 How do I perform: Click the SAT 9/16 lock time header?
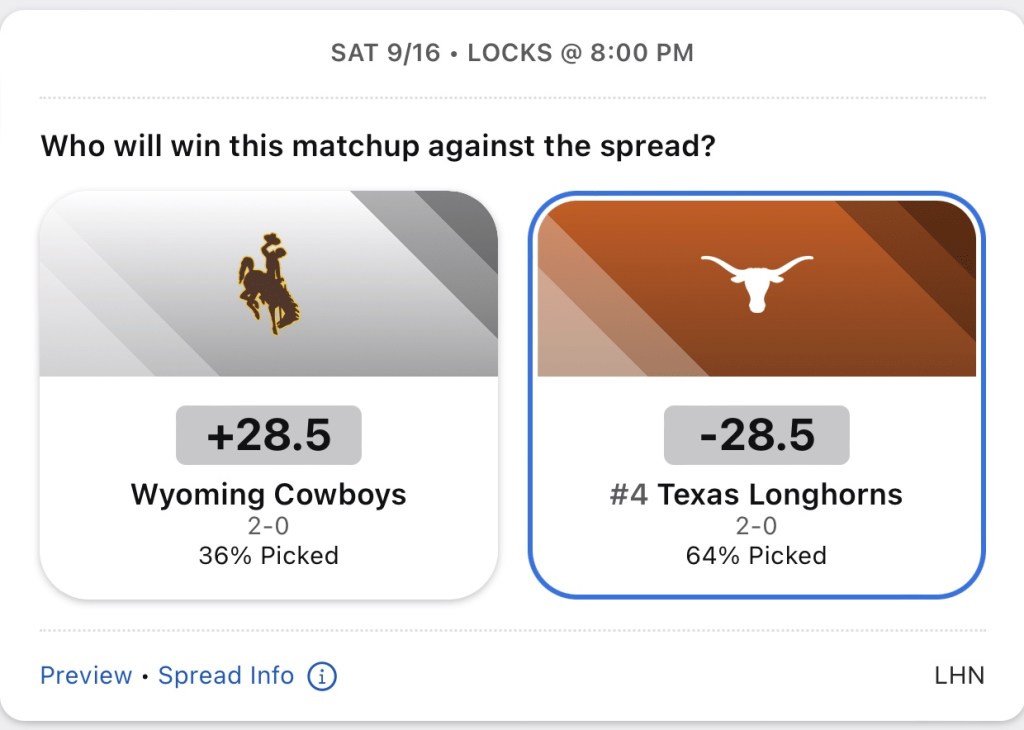pos(385,53)
